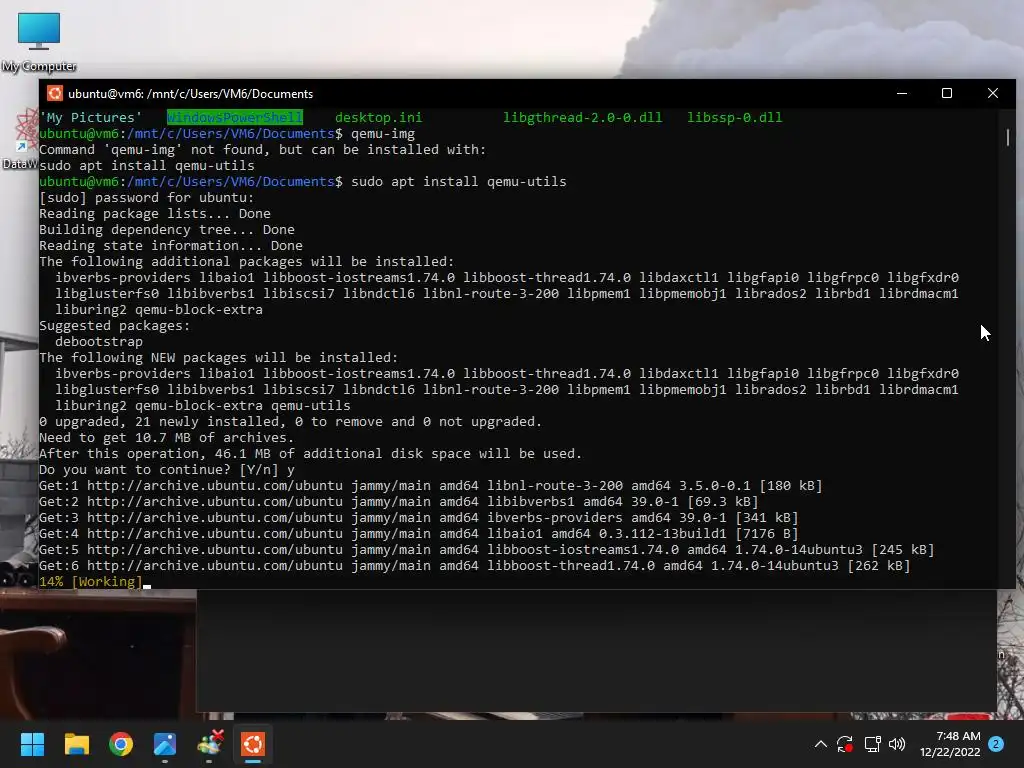This screenshot has height=768, width=1024.
Task: Launch File Explorer from taskbar
Action: 76,744
